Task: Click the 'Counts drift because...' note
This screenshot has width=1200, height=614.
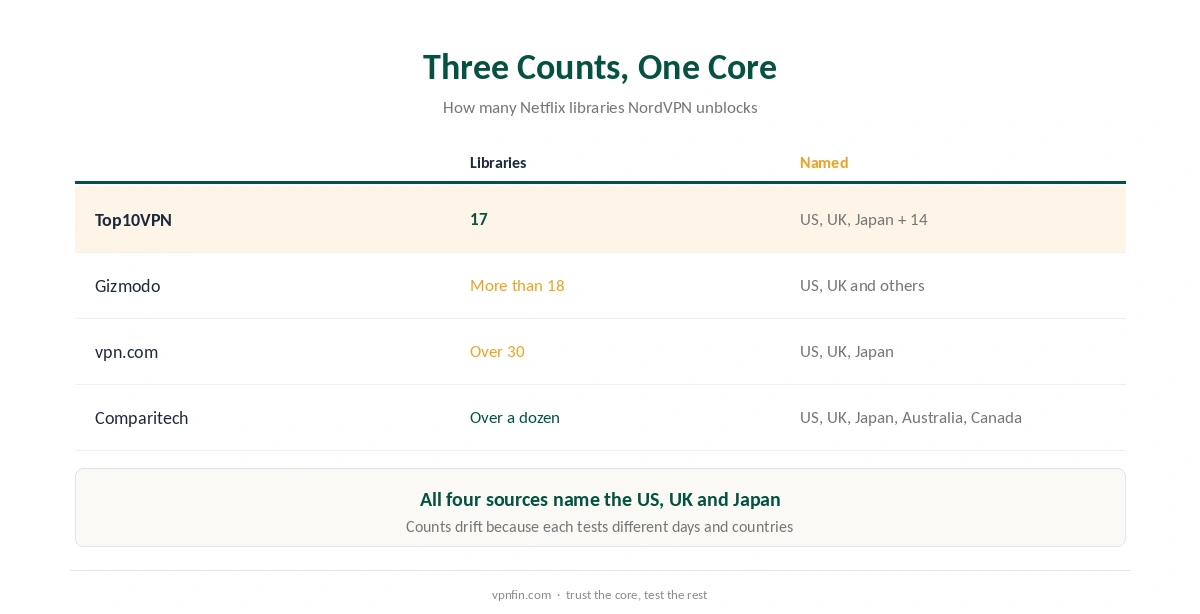Action: (x=600, y=526)
